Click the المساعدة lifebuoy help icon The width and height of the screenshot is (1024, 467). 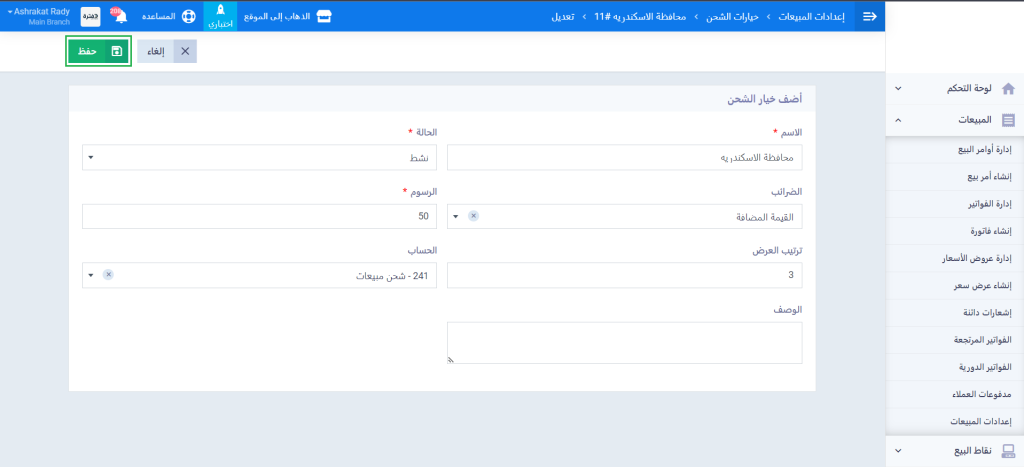pos(188,16)
